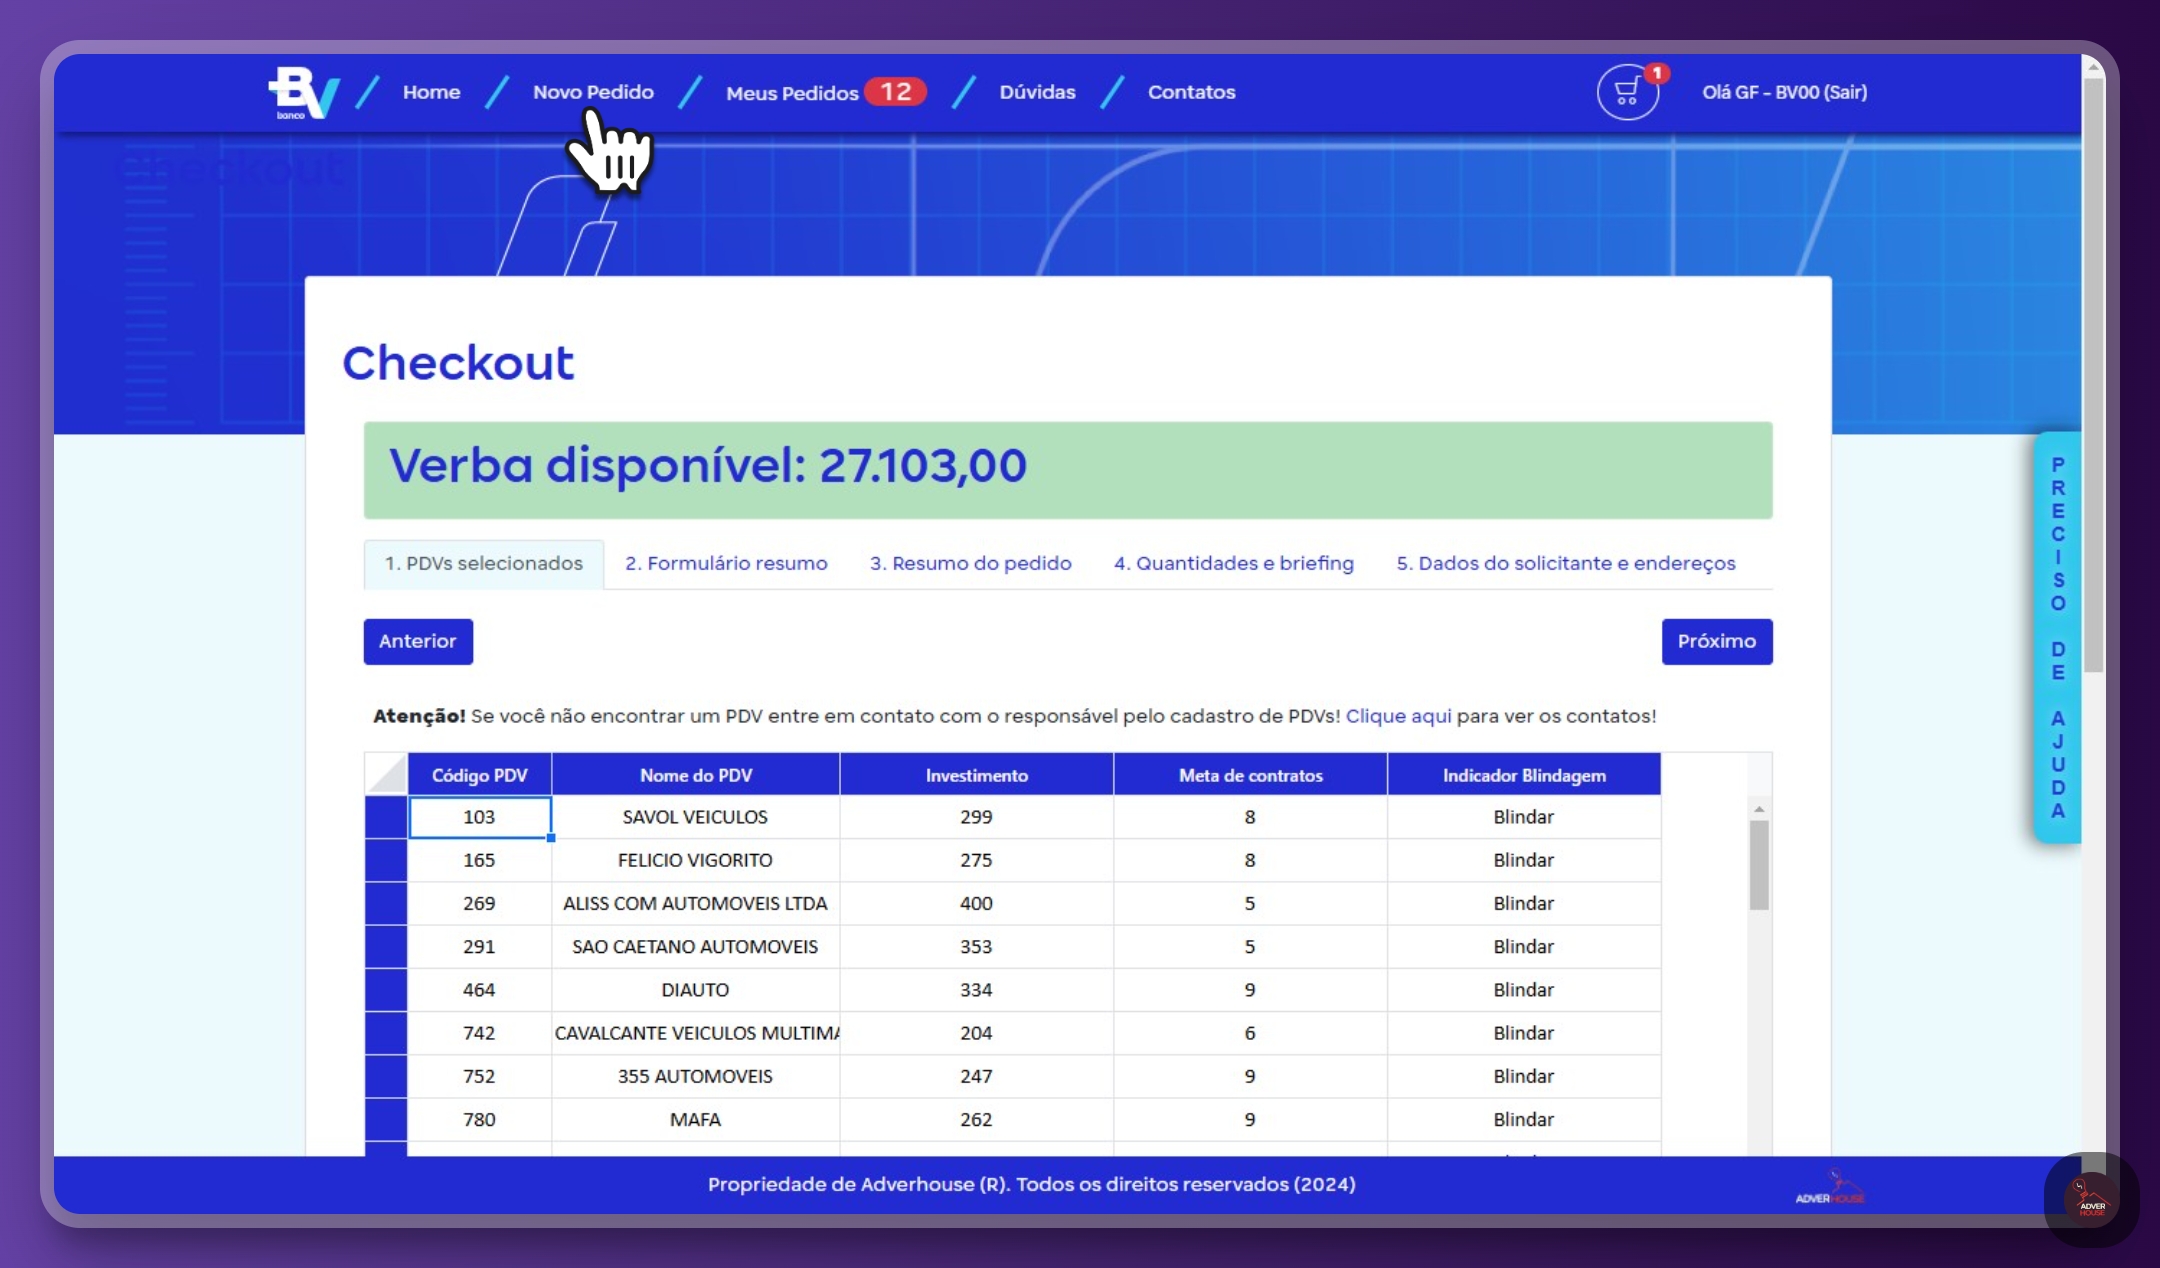2160x1268 pixels.
Task: Click the Checkout page heading
Action: tap(458, 363)
